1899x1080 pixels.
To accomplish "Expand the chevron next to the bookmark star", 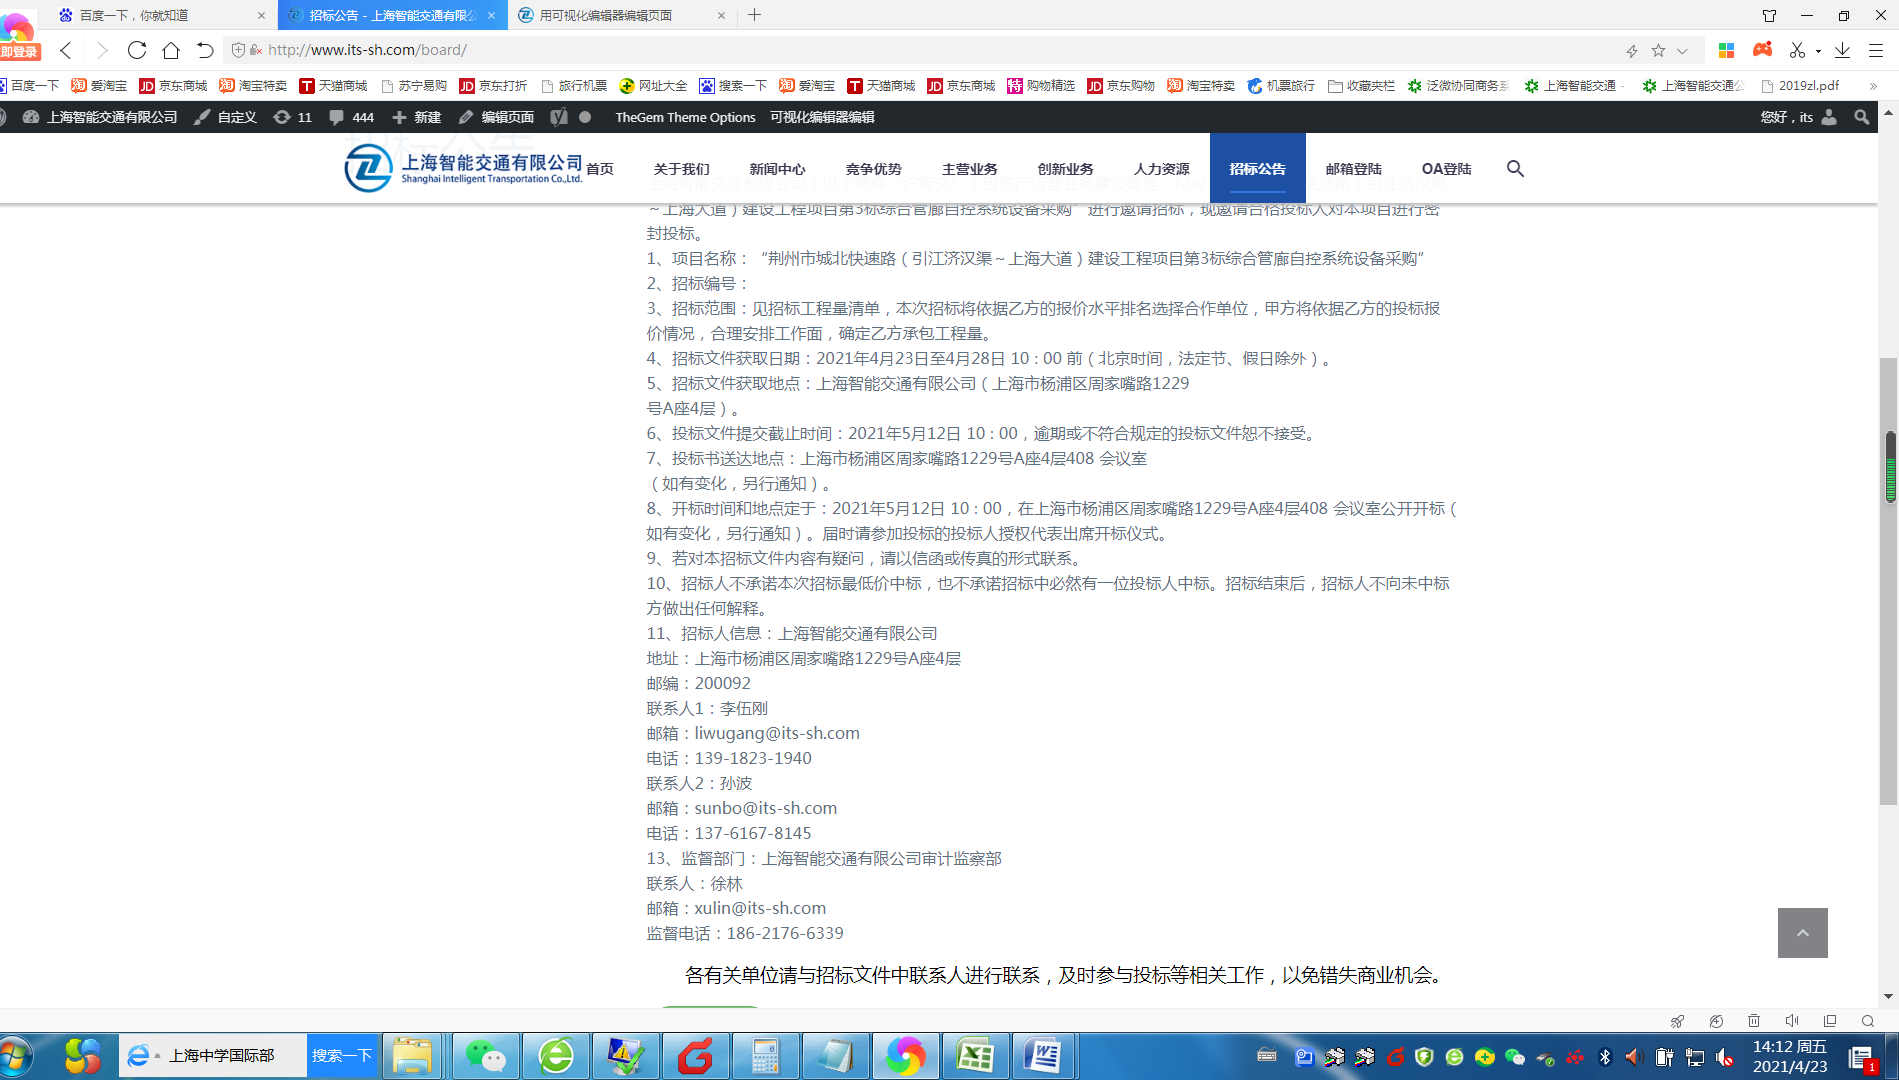I will click(1682, 51).
